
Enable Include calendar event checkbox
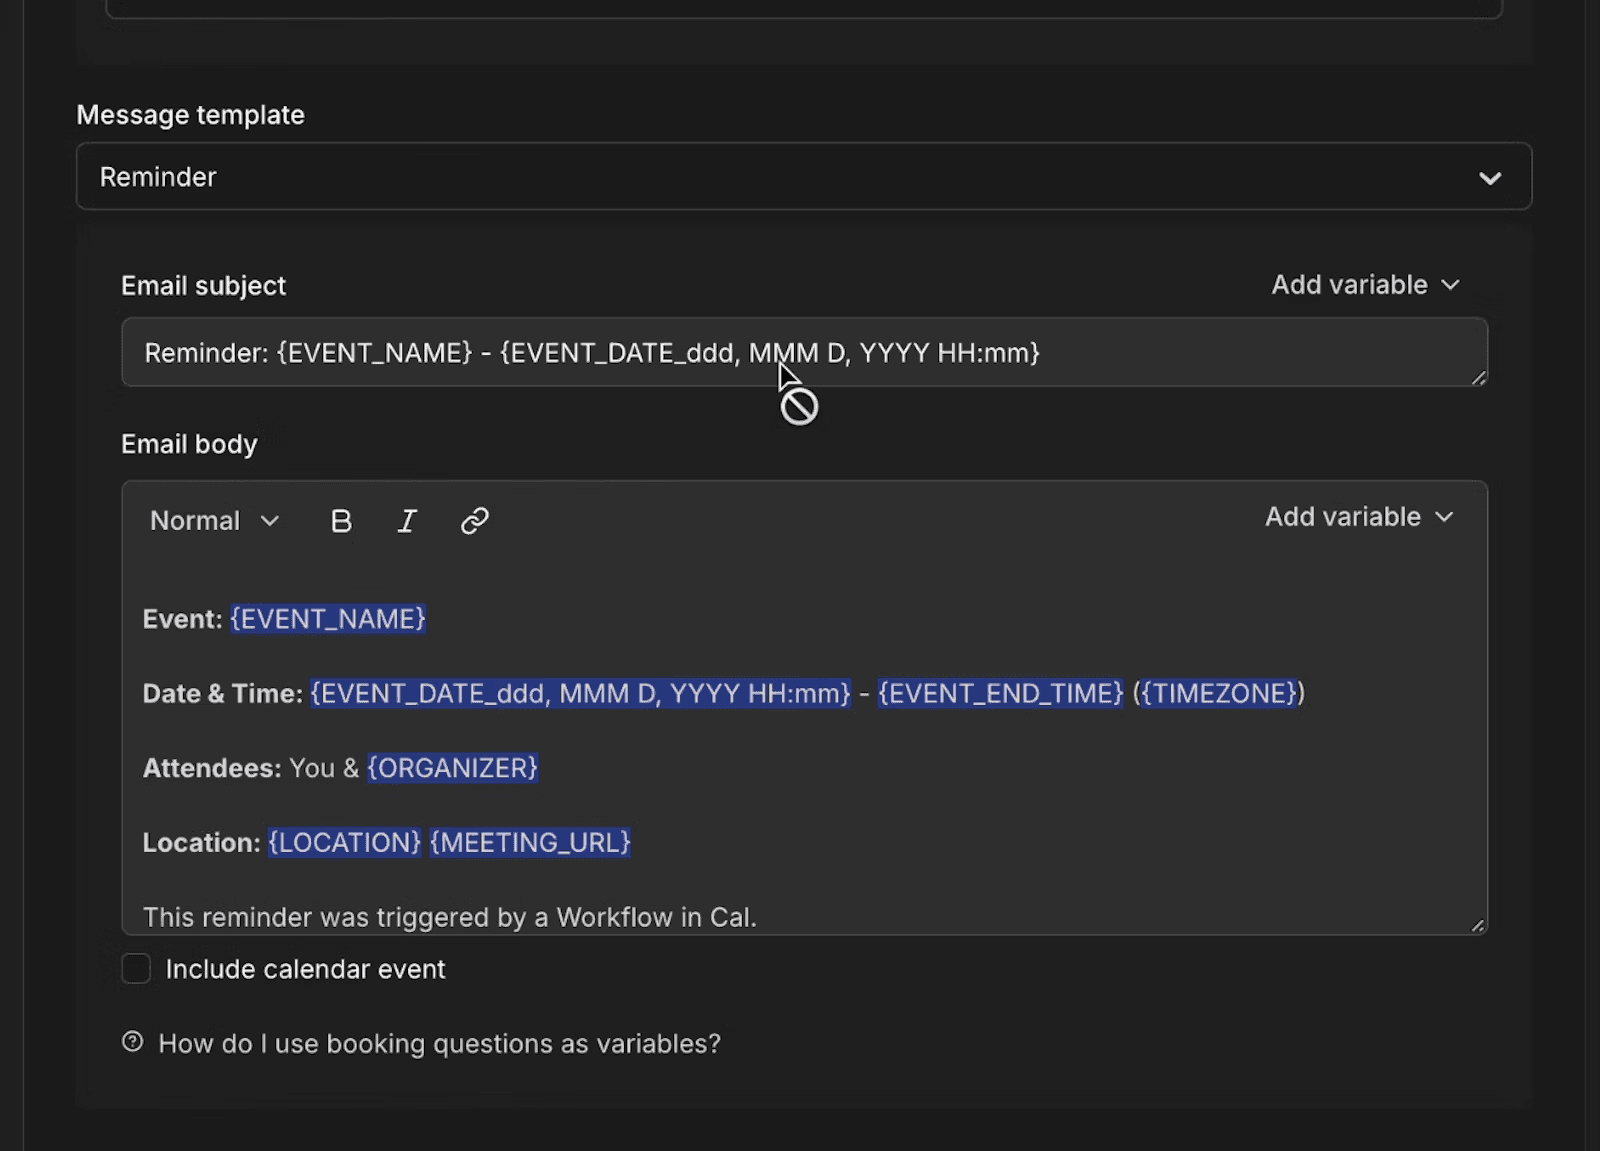click(x=136, y=969)
